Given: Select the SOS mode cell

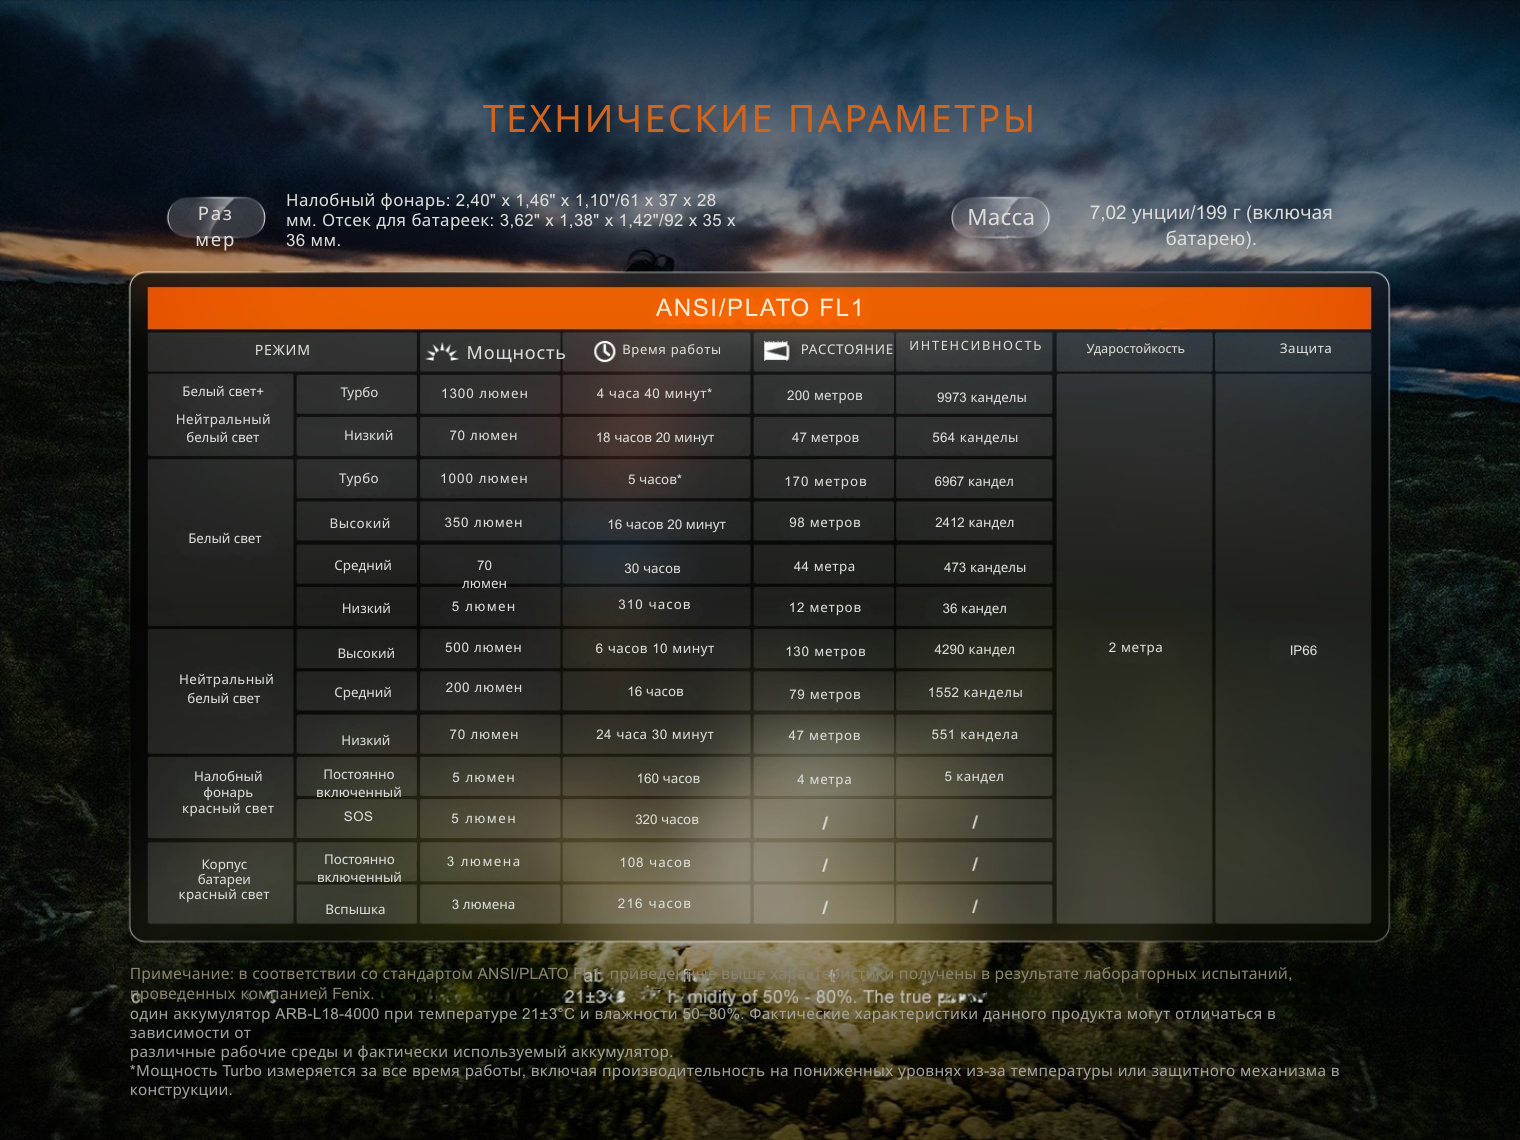Looking at the screenshot, I should coord(358,817).
